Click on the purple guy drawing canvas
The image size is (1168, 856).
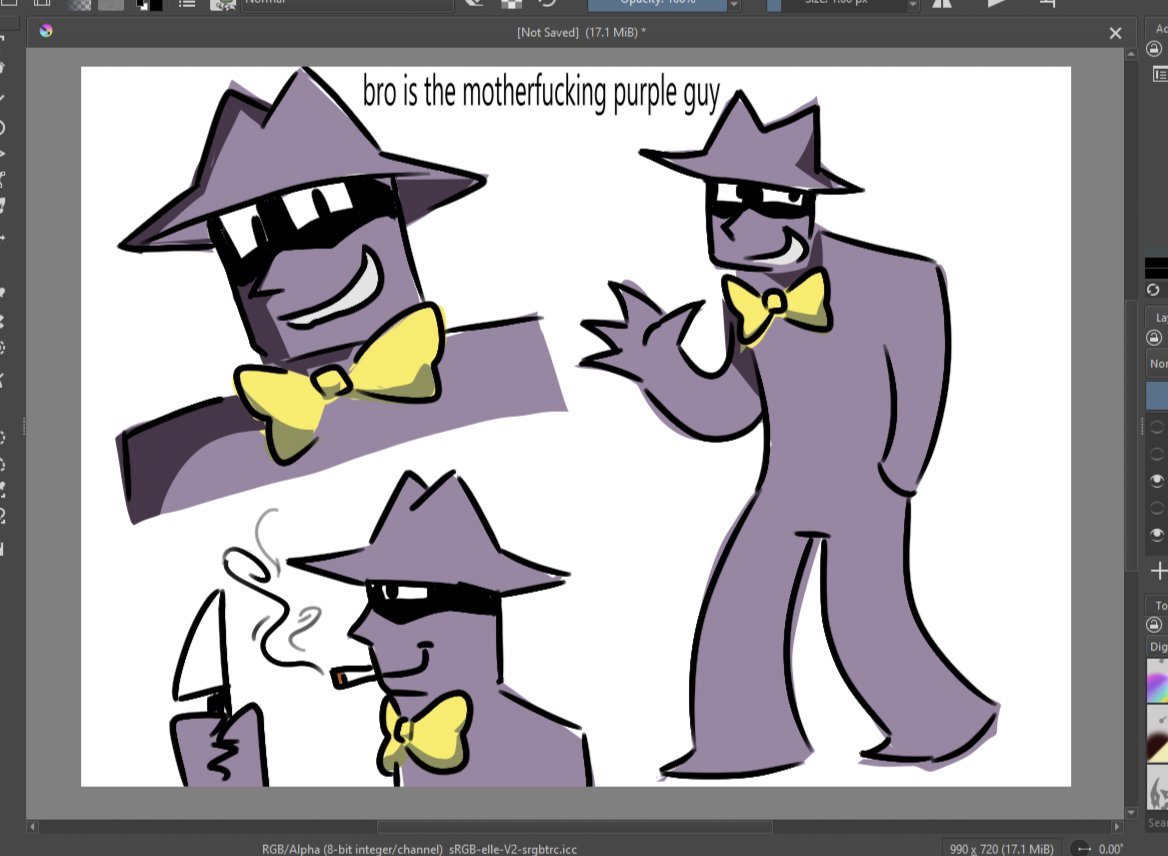point(576,427)
